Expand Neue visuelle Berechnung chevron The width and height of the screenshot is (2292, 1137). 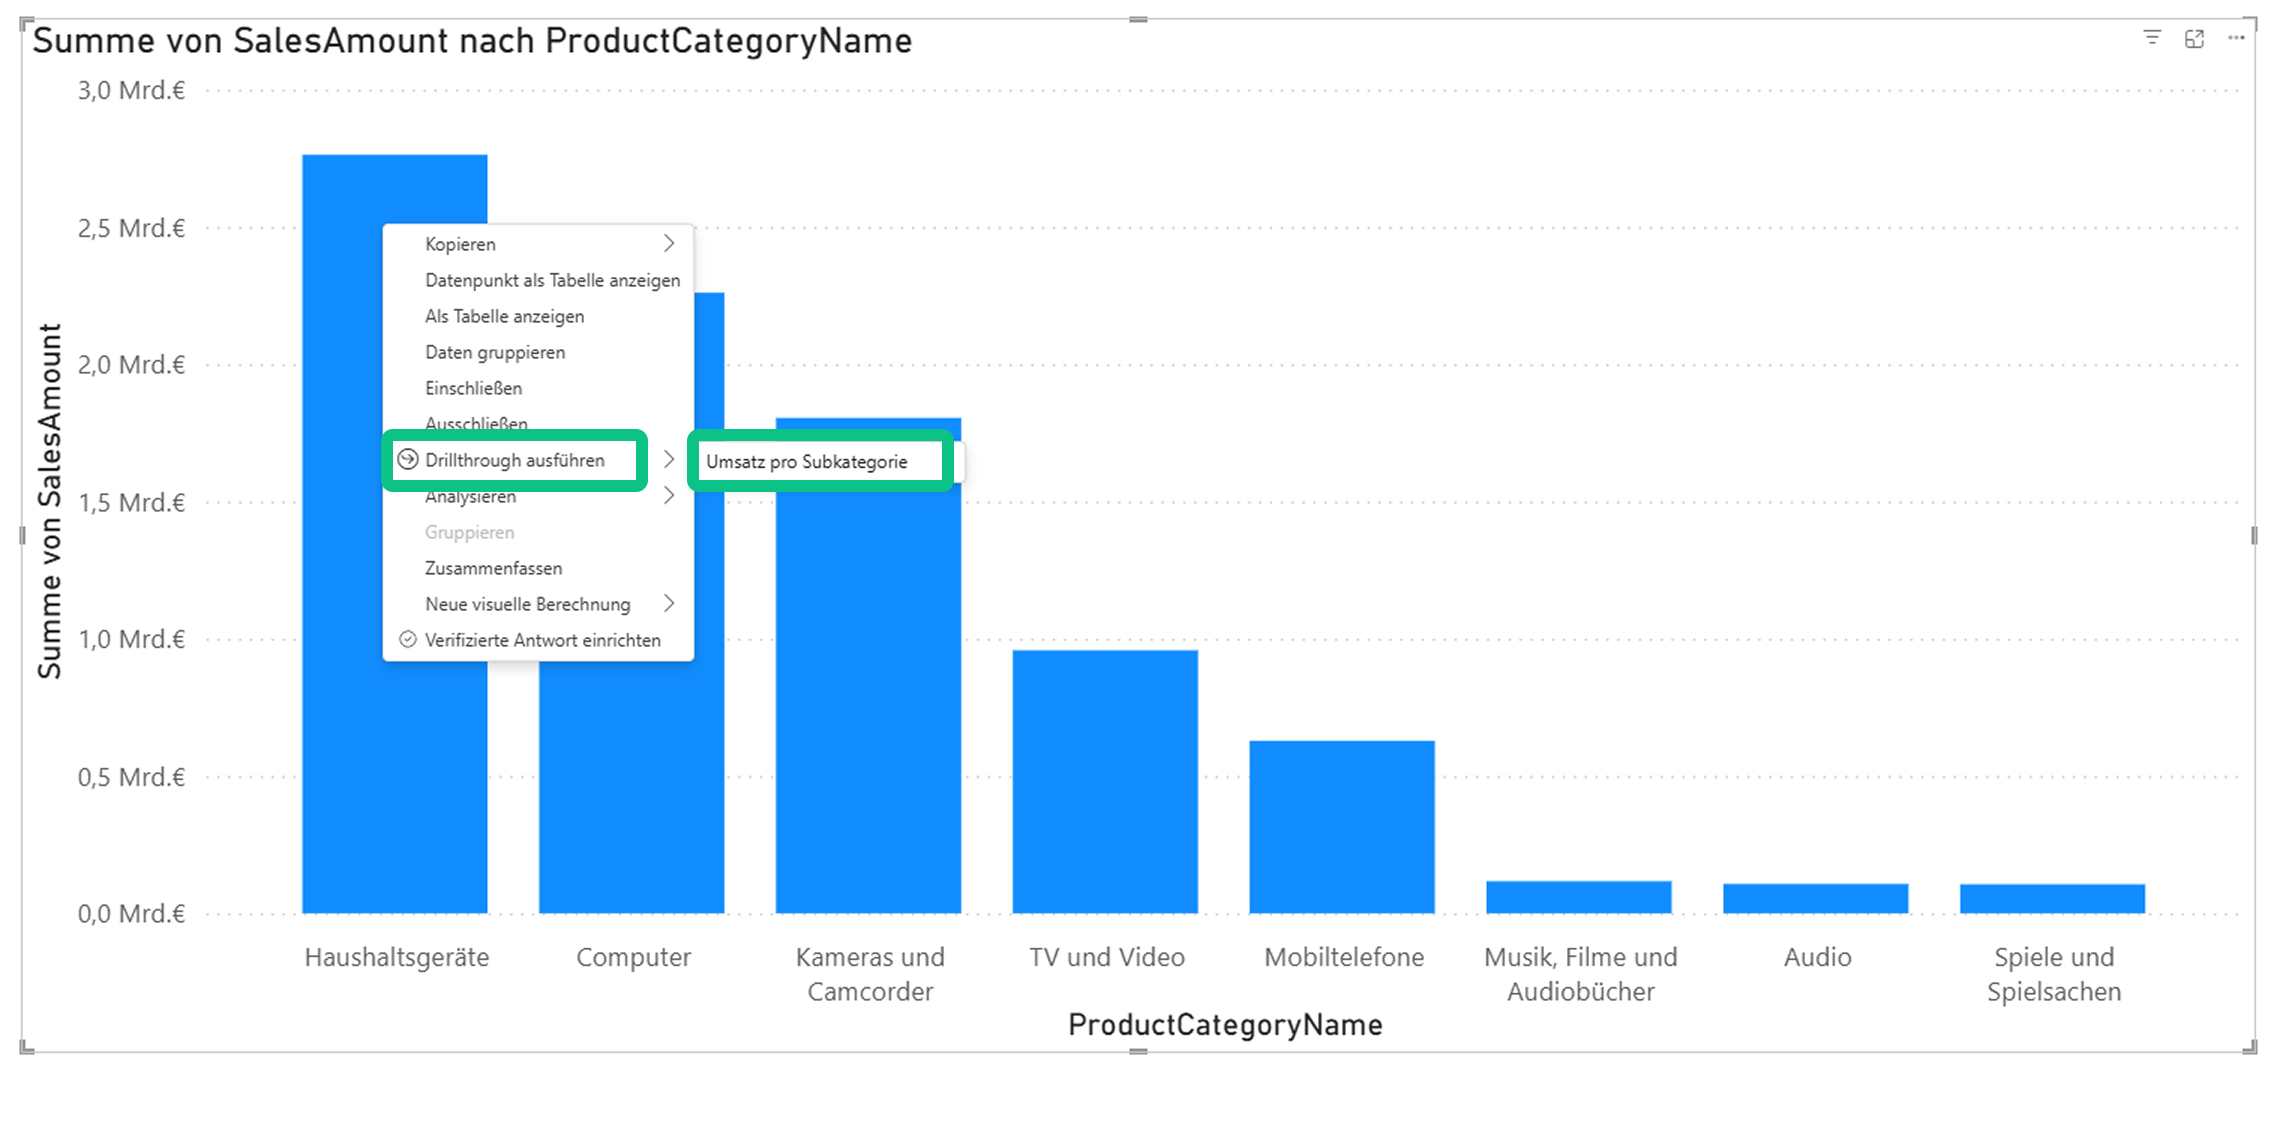669,604
